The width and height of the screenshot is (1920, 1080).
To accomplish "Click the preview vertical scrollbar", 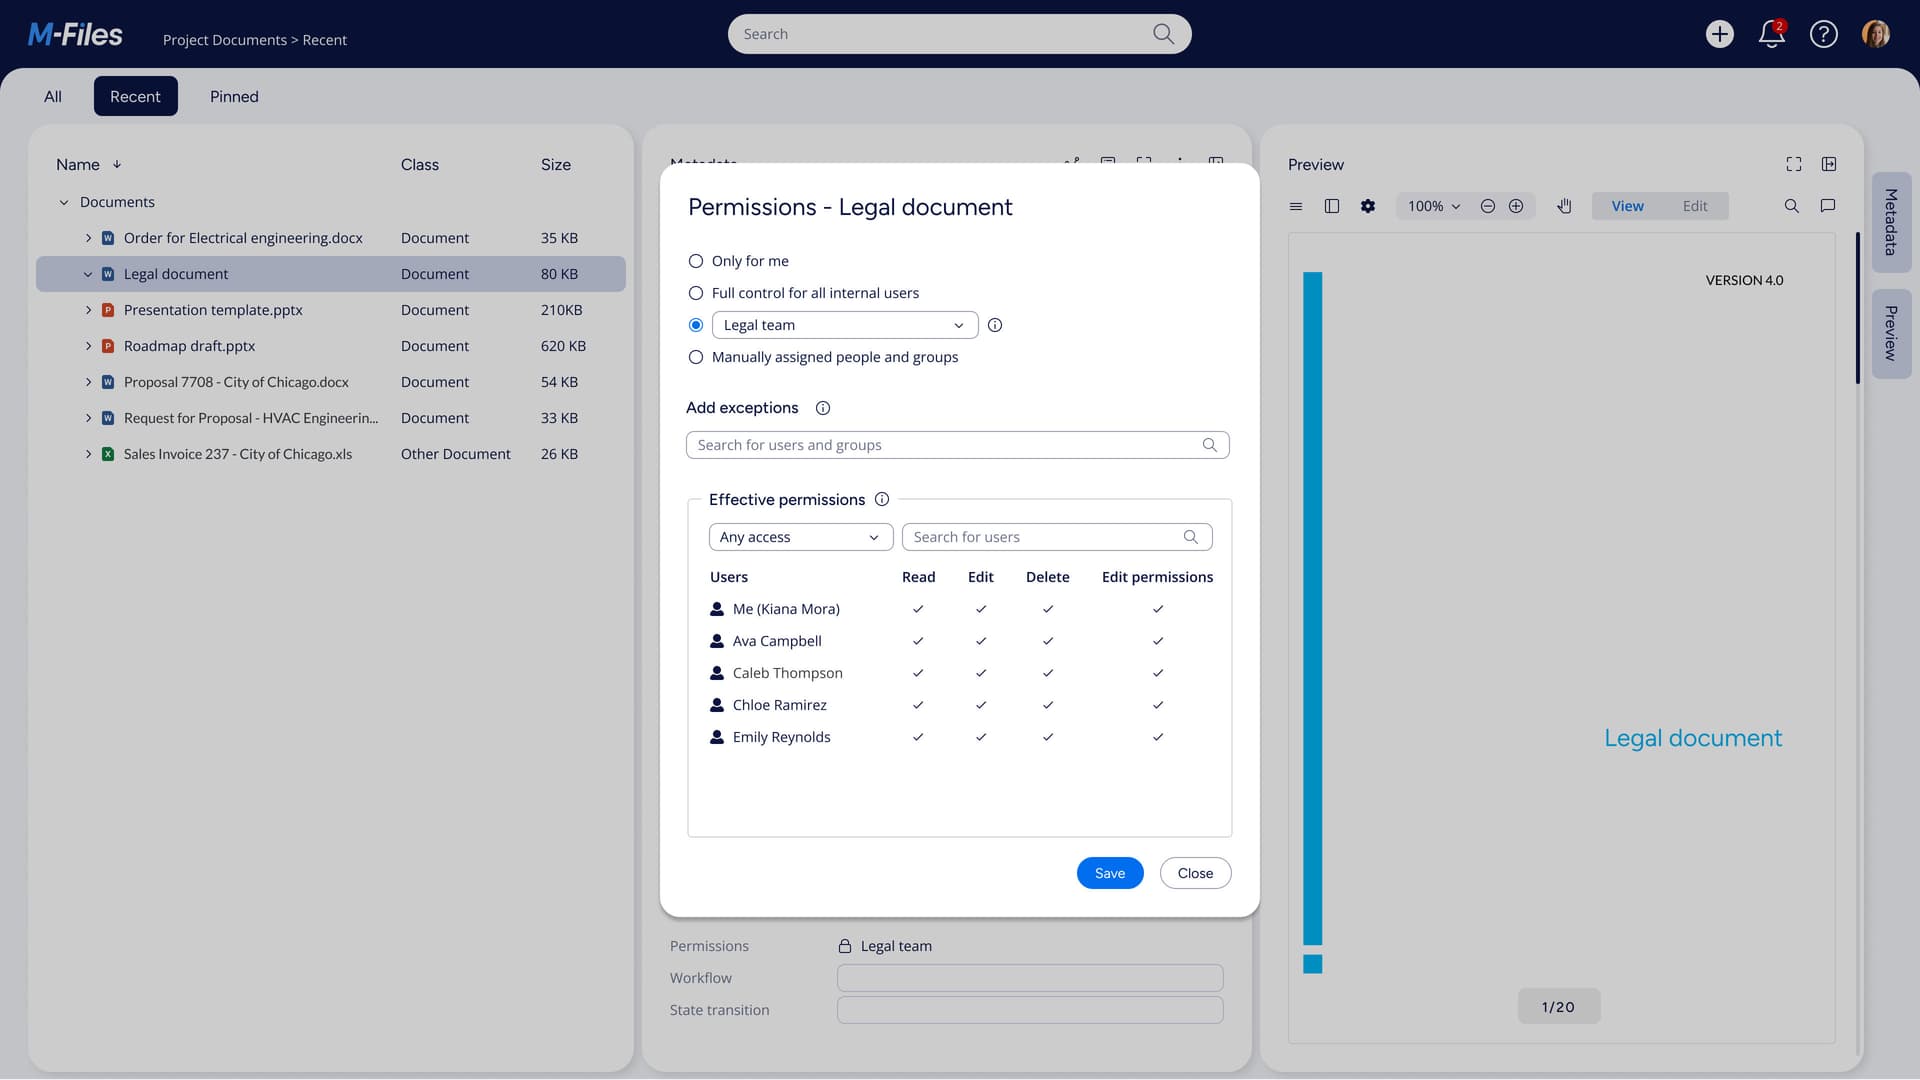I will (1857, 308).
